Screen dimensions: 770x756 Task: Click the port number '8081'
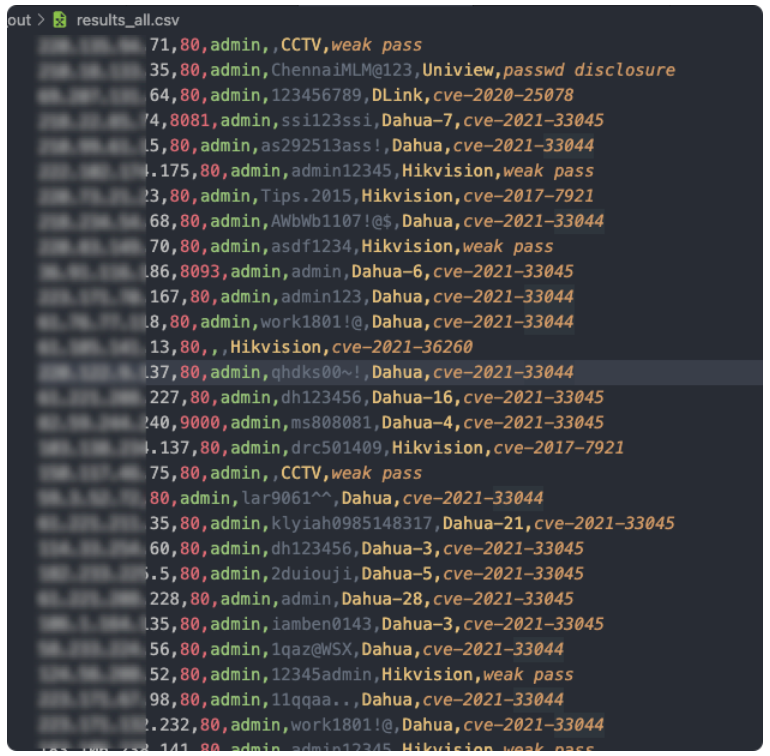point(190,120)
